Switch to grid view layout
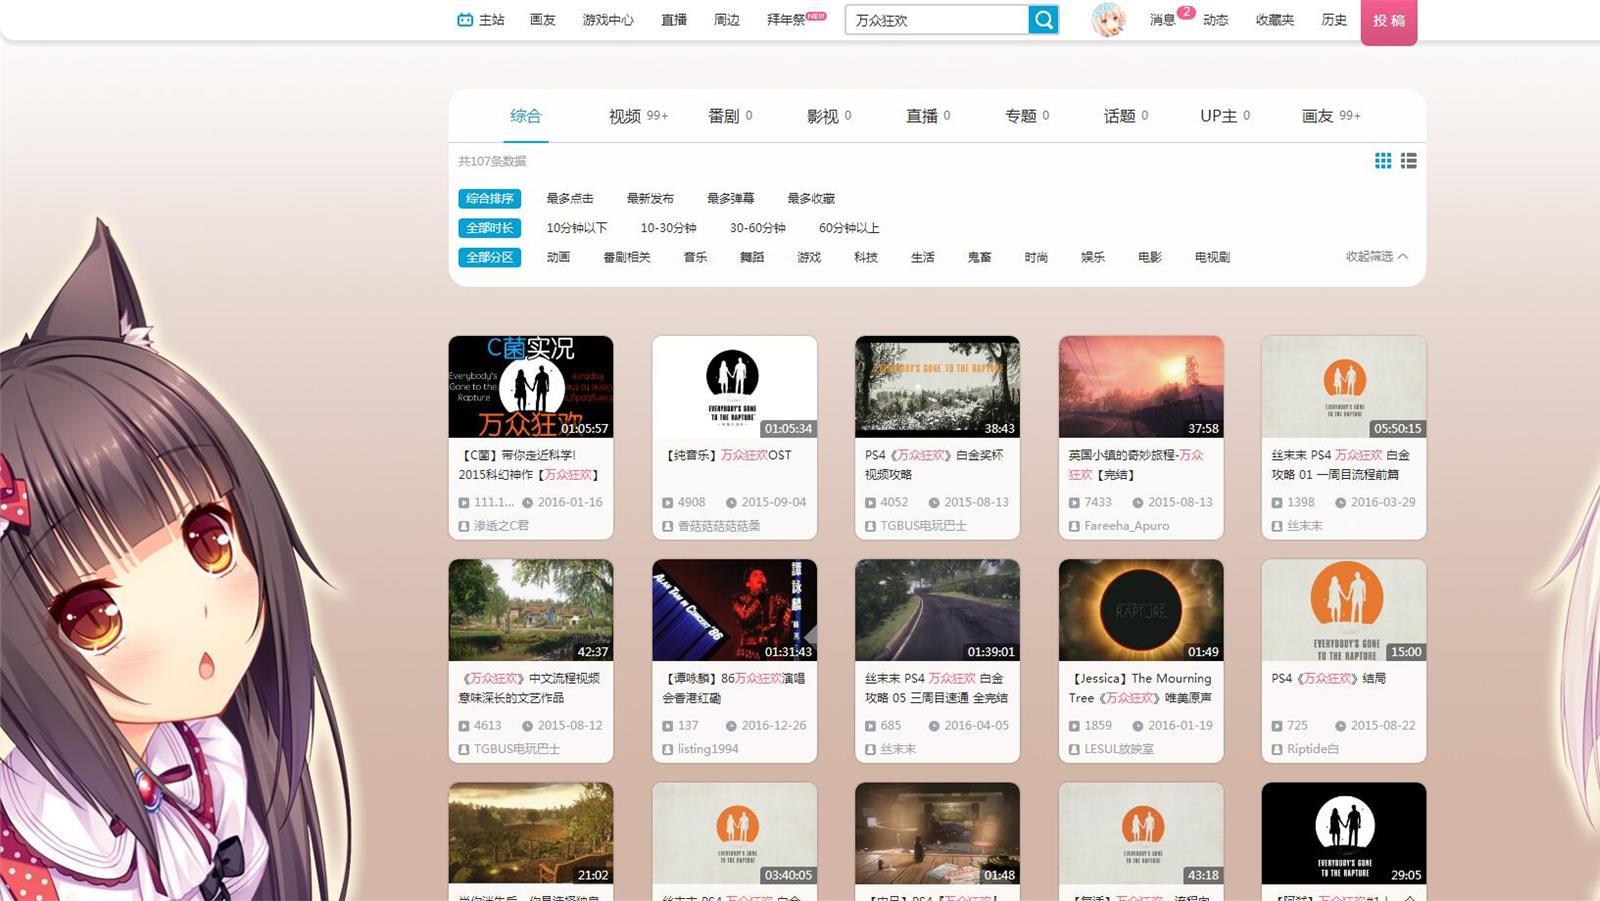This screenshot has height=901, width=1600. pyautogui.click(x=1383, y=160)
